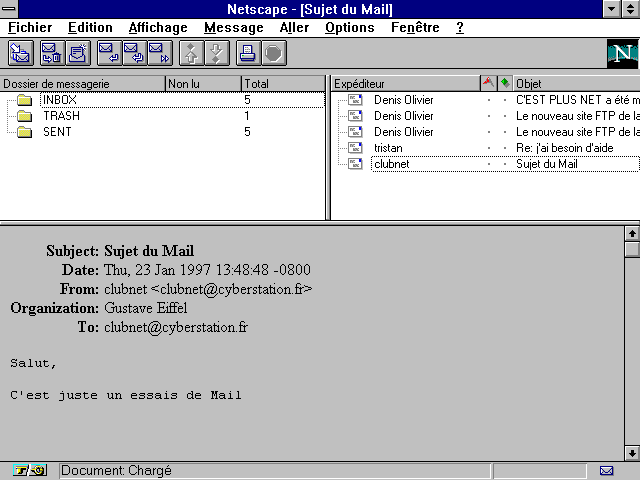This screenshot has height=480, width=640.
Task: Select the SENT folder row
Action: click(163, 132)
